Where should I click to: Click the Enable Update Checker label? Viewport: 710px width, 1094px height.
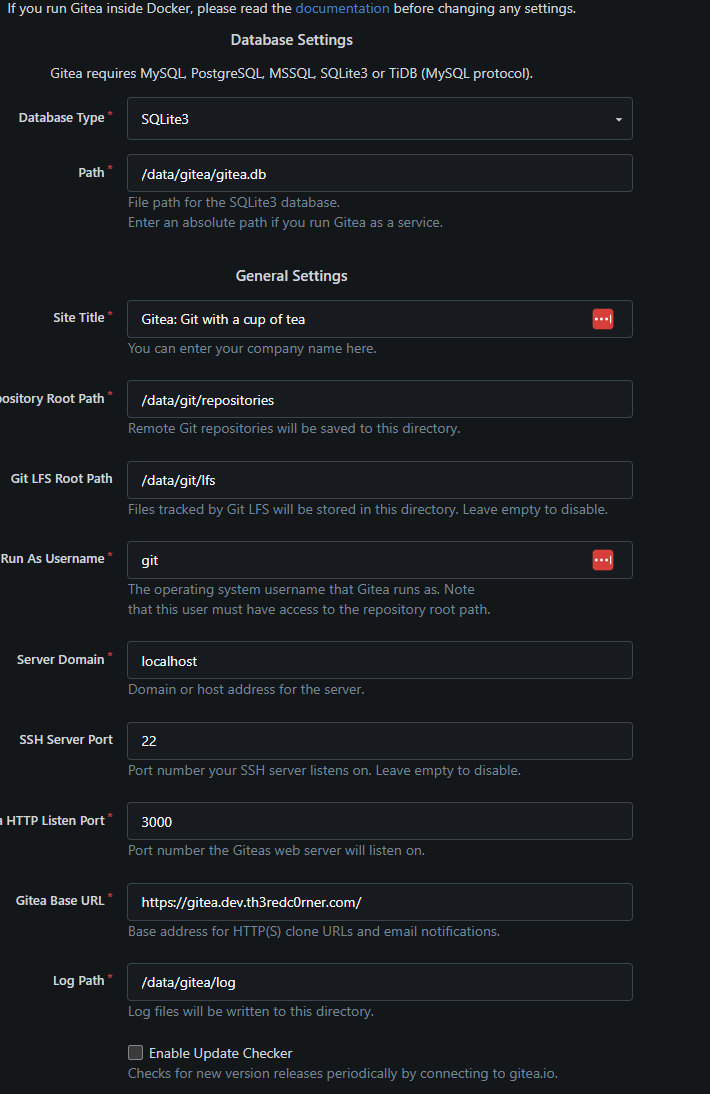[x=220, y=1053]
